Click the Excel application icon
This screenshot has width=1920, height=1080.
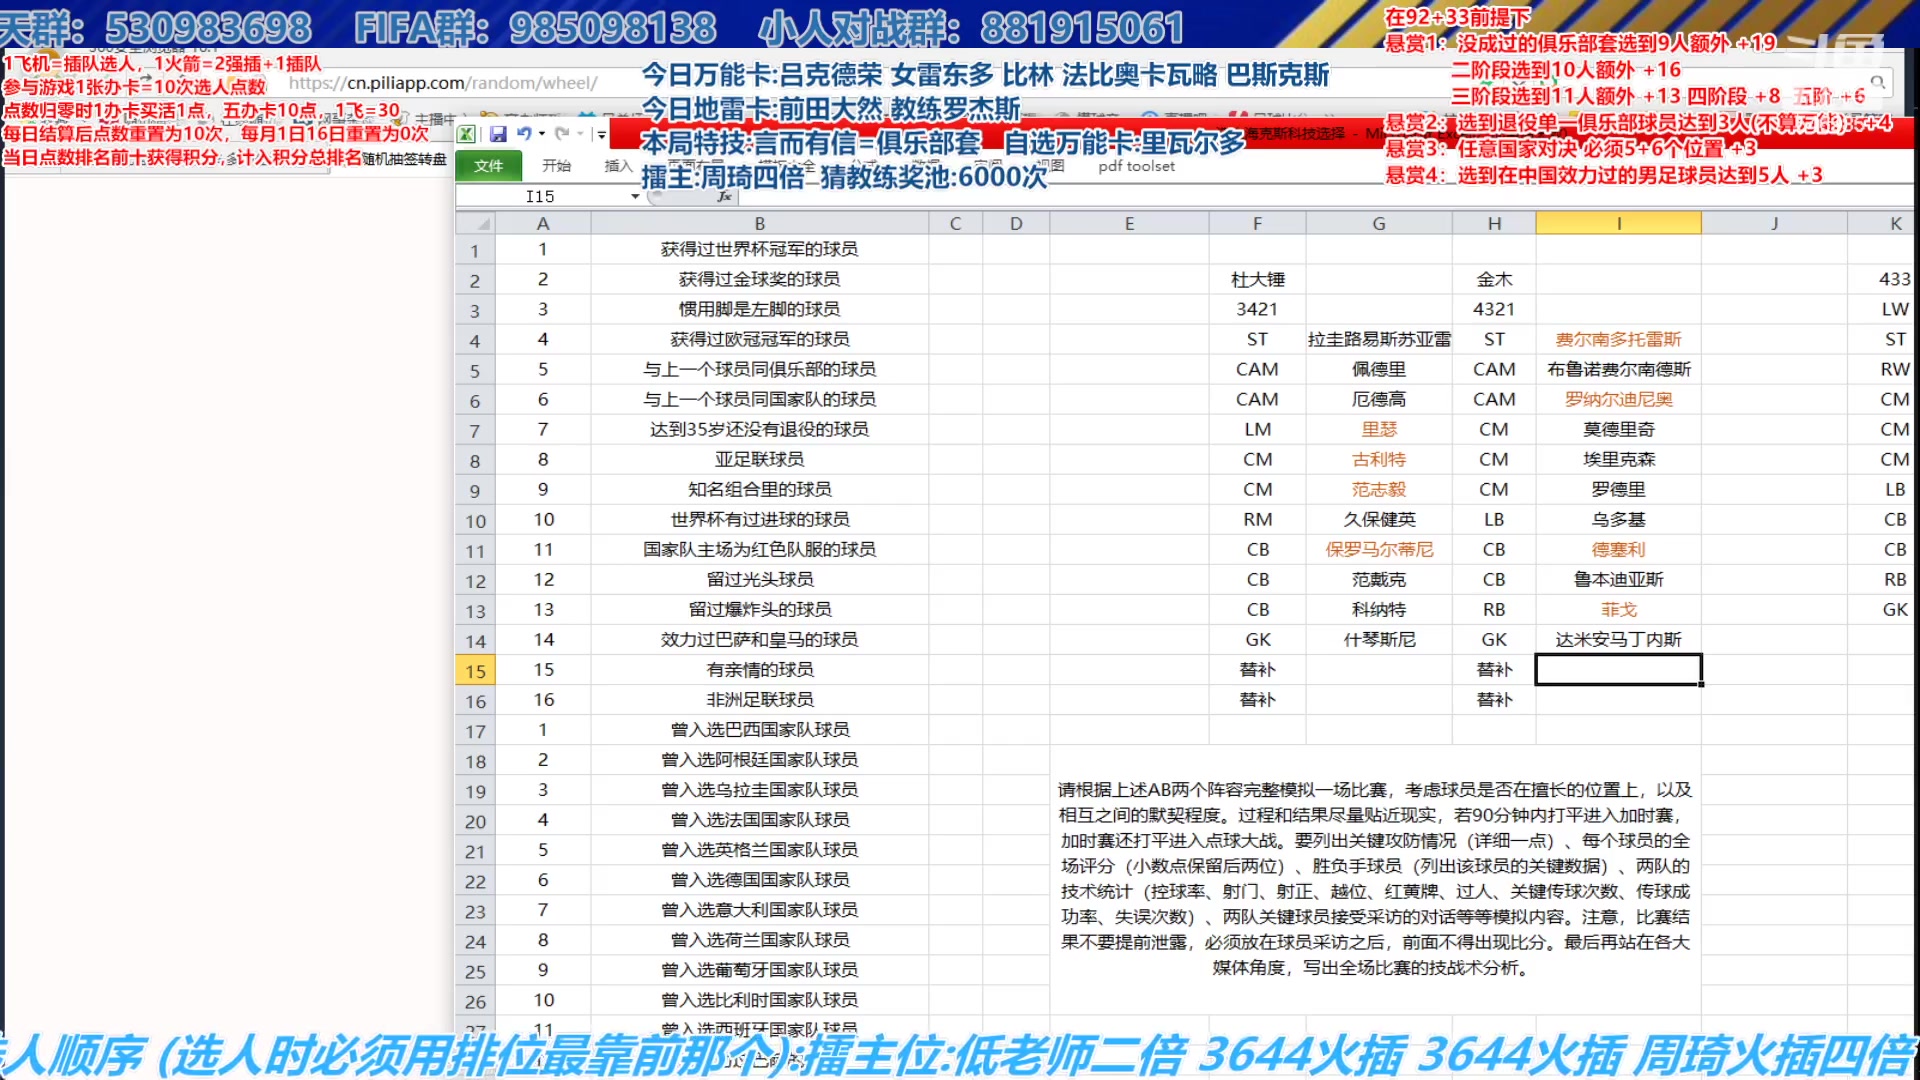[466, 134]
